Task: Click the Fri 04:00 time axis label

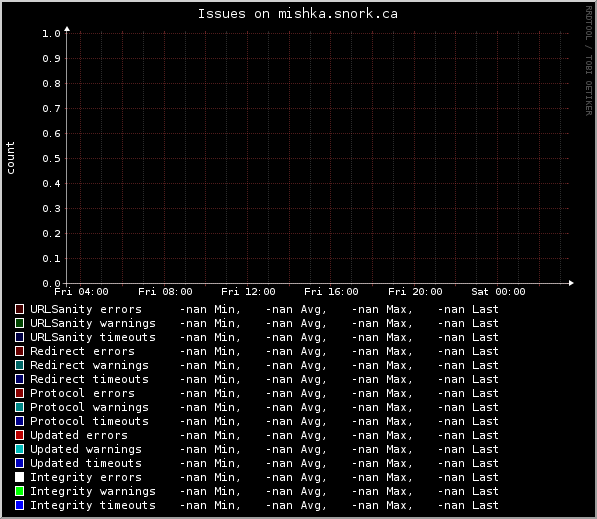Action: pos(81,292)
